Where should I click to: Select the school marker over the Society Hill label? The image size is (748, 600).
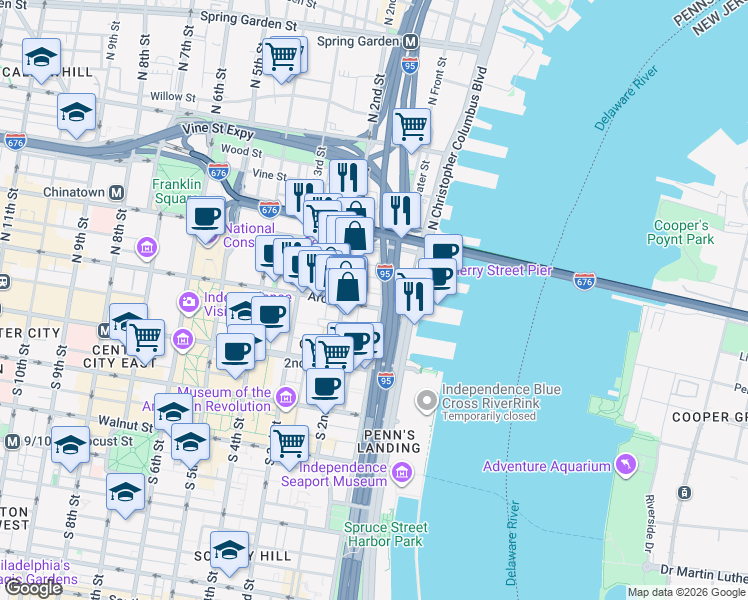229,551
